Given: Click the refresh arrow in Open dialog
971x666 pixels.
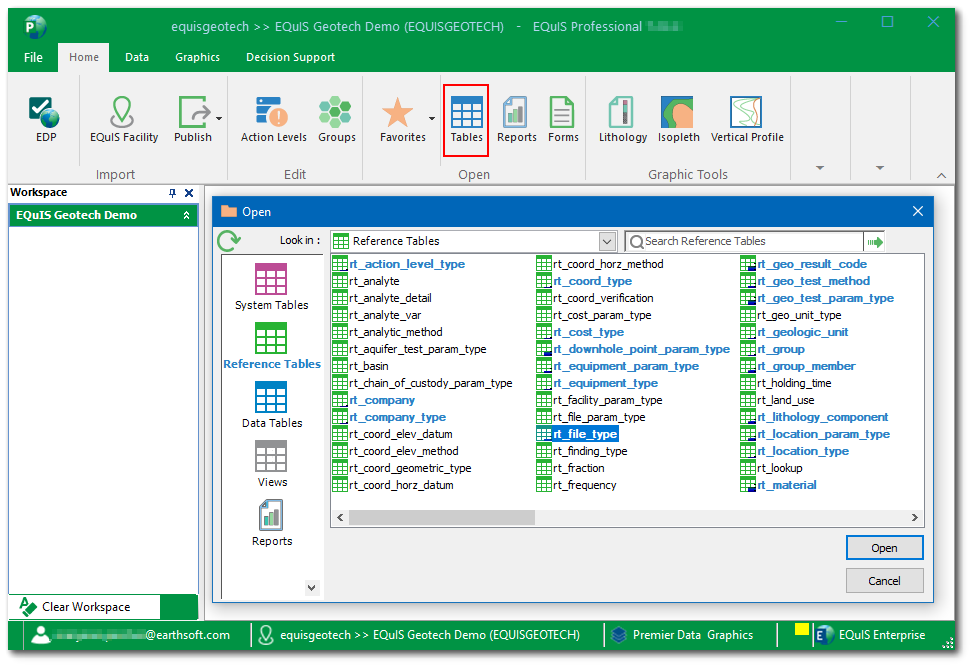Looking at the screenshot, I should tap(229, 241).
